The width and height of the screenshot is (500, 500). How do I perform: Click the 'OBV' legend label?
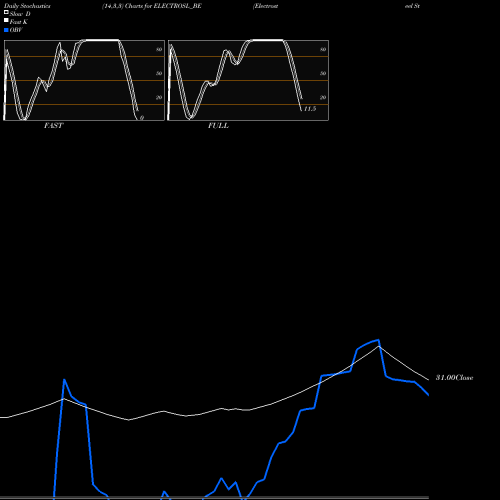[16, 30]
